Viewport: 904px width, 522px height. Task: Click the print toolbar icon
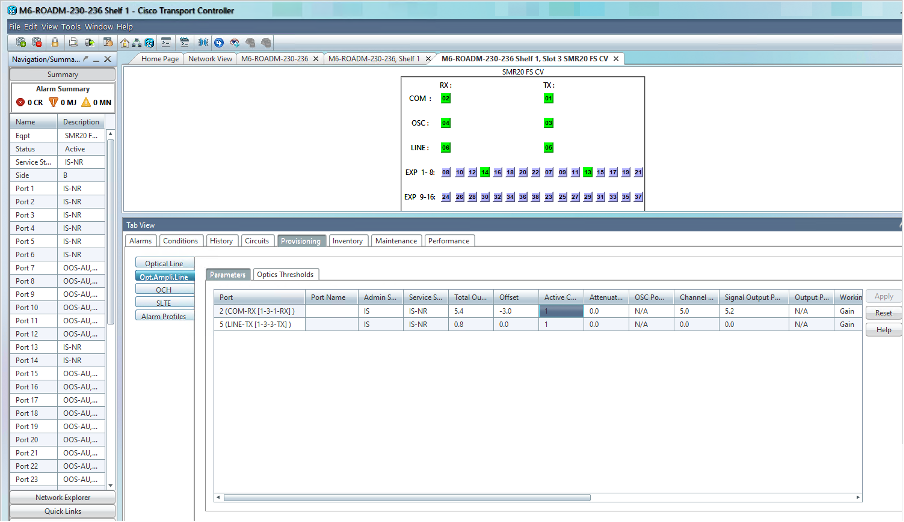73,42
